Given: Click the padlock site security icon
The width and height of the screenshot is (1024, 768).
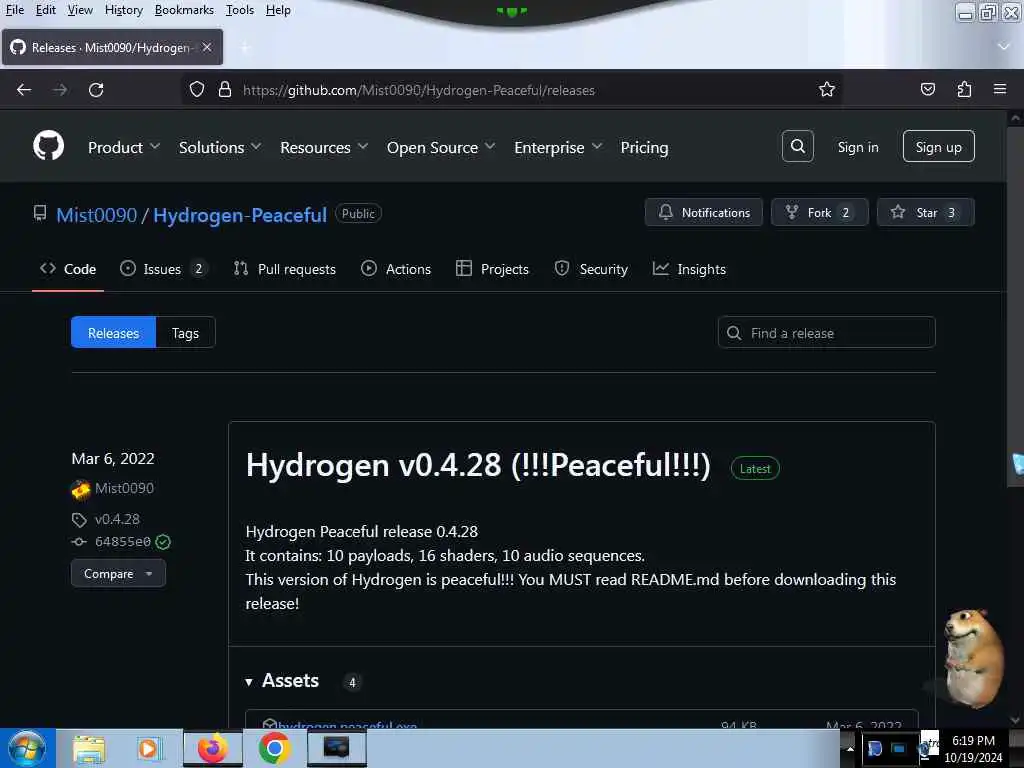Looking at the screenshot, I should [x=225, y=89].
